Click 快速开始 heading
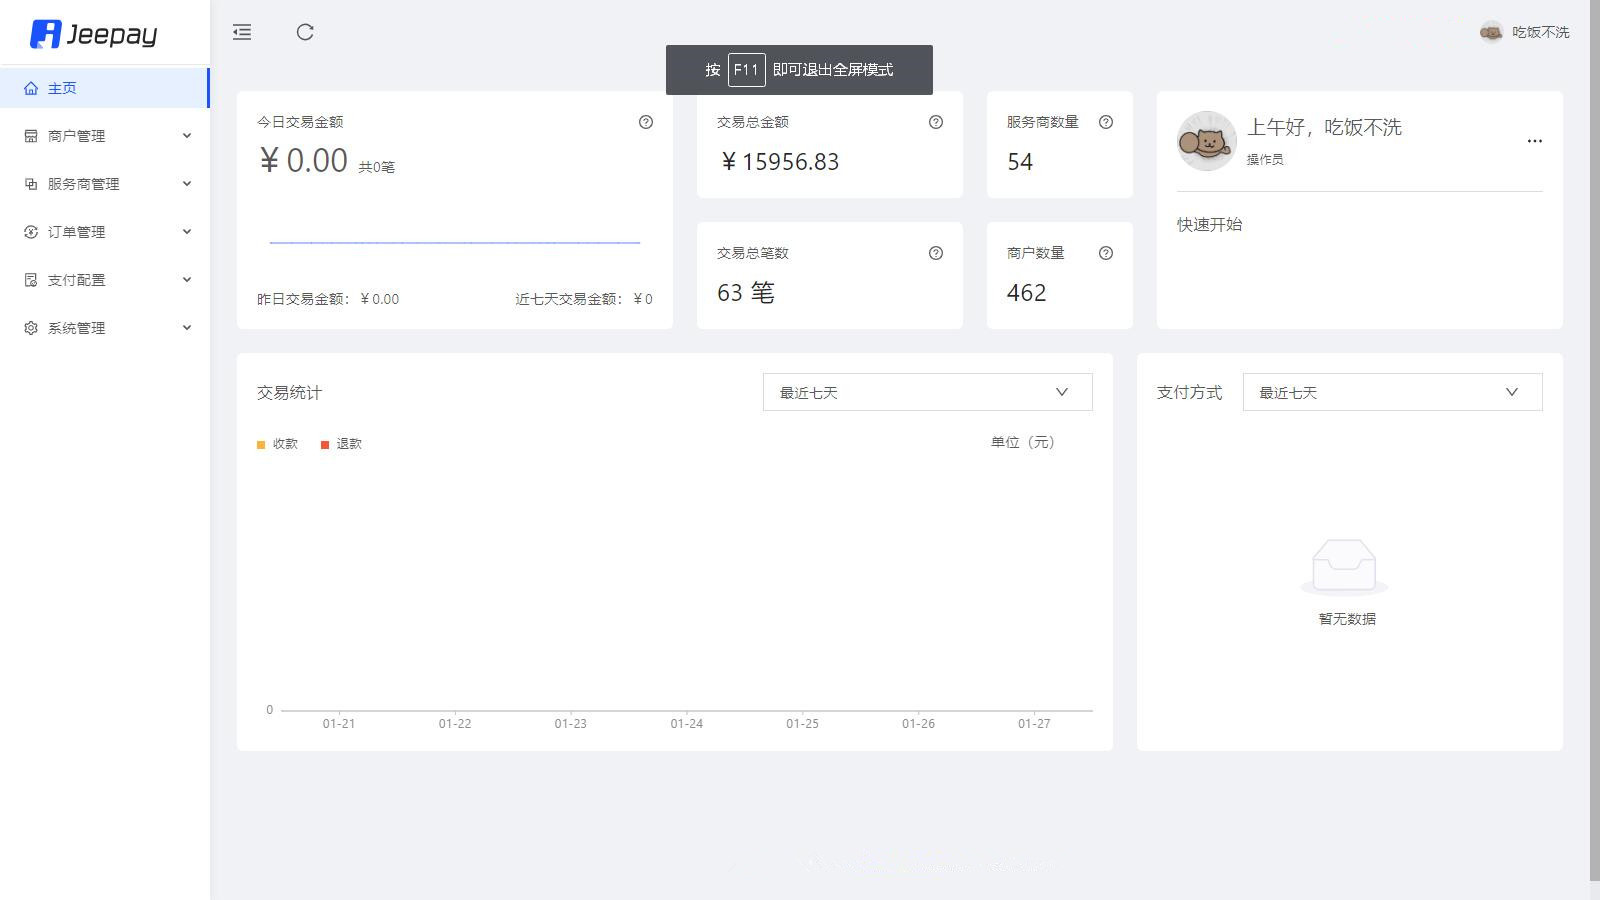This screenshot has width=1600, height=900. point(1209,225)
